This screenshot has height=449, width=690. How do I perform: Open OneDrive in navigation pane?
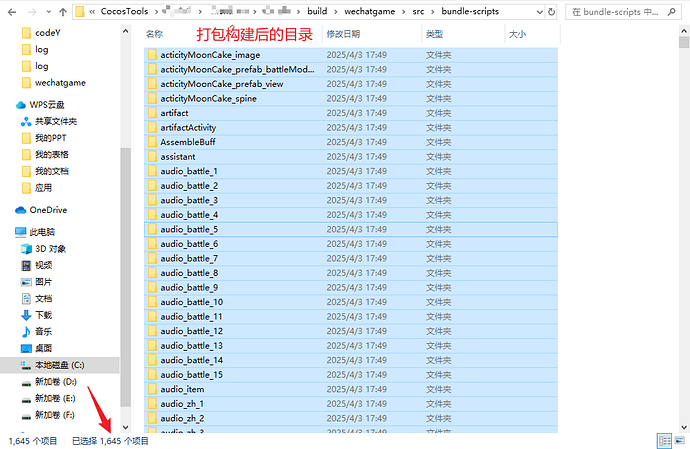(x=41, y=210)
